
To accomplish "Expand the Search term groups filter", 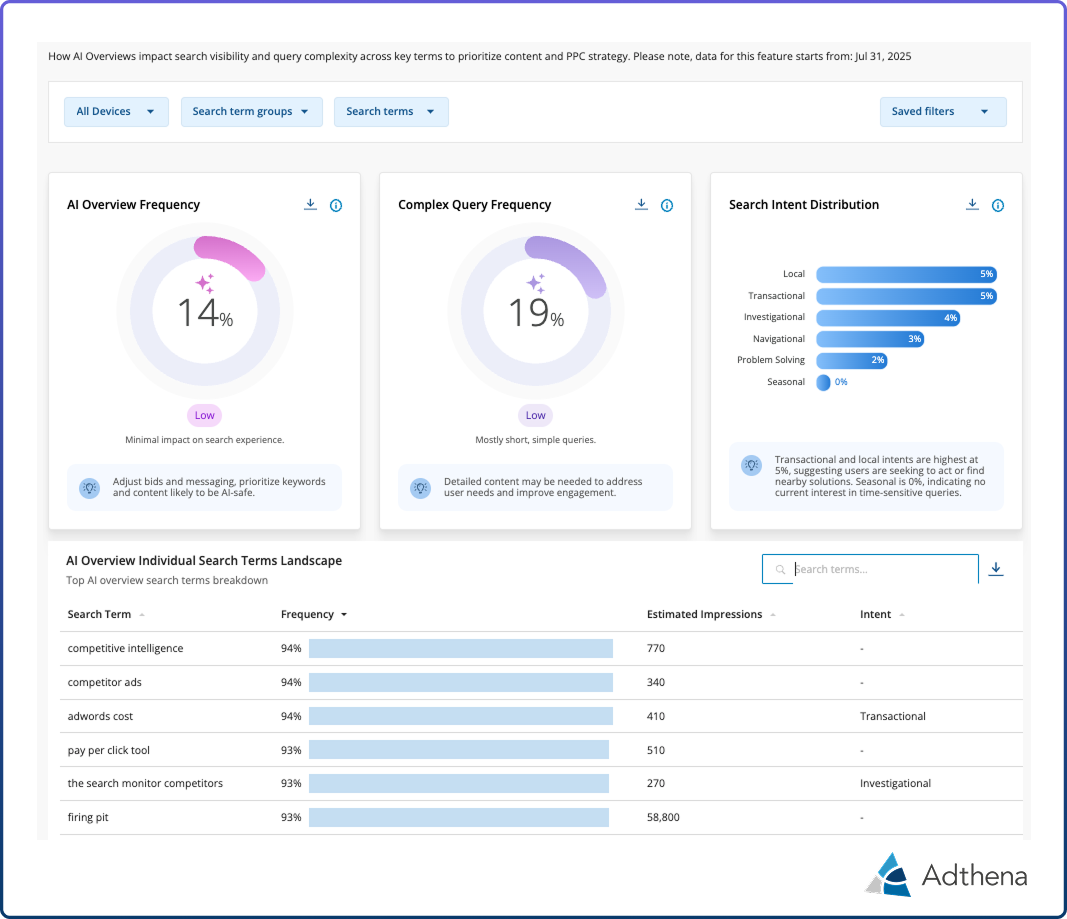I will pos(251,112).
